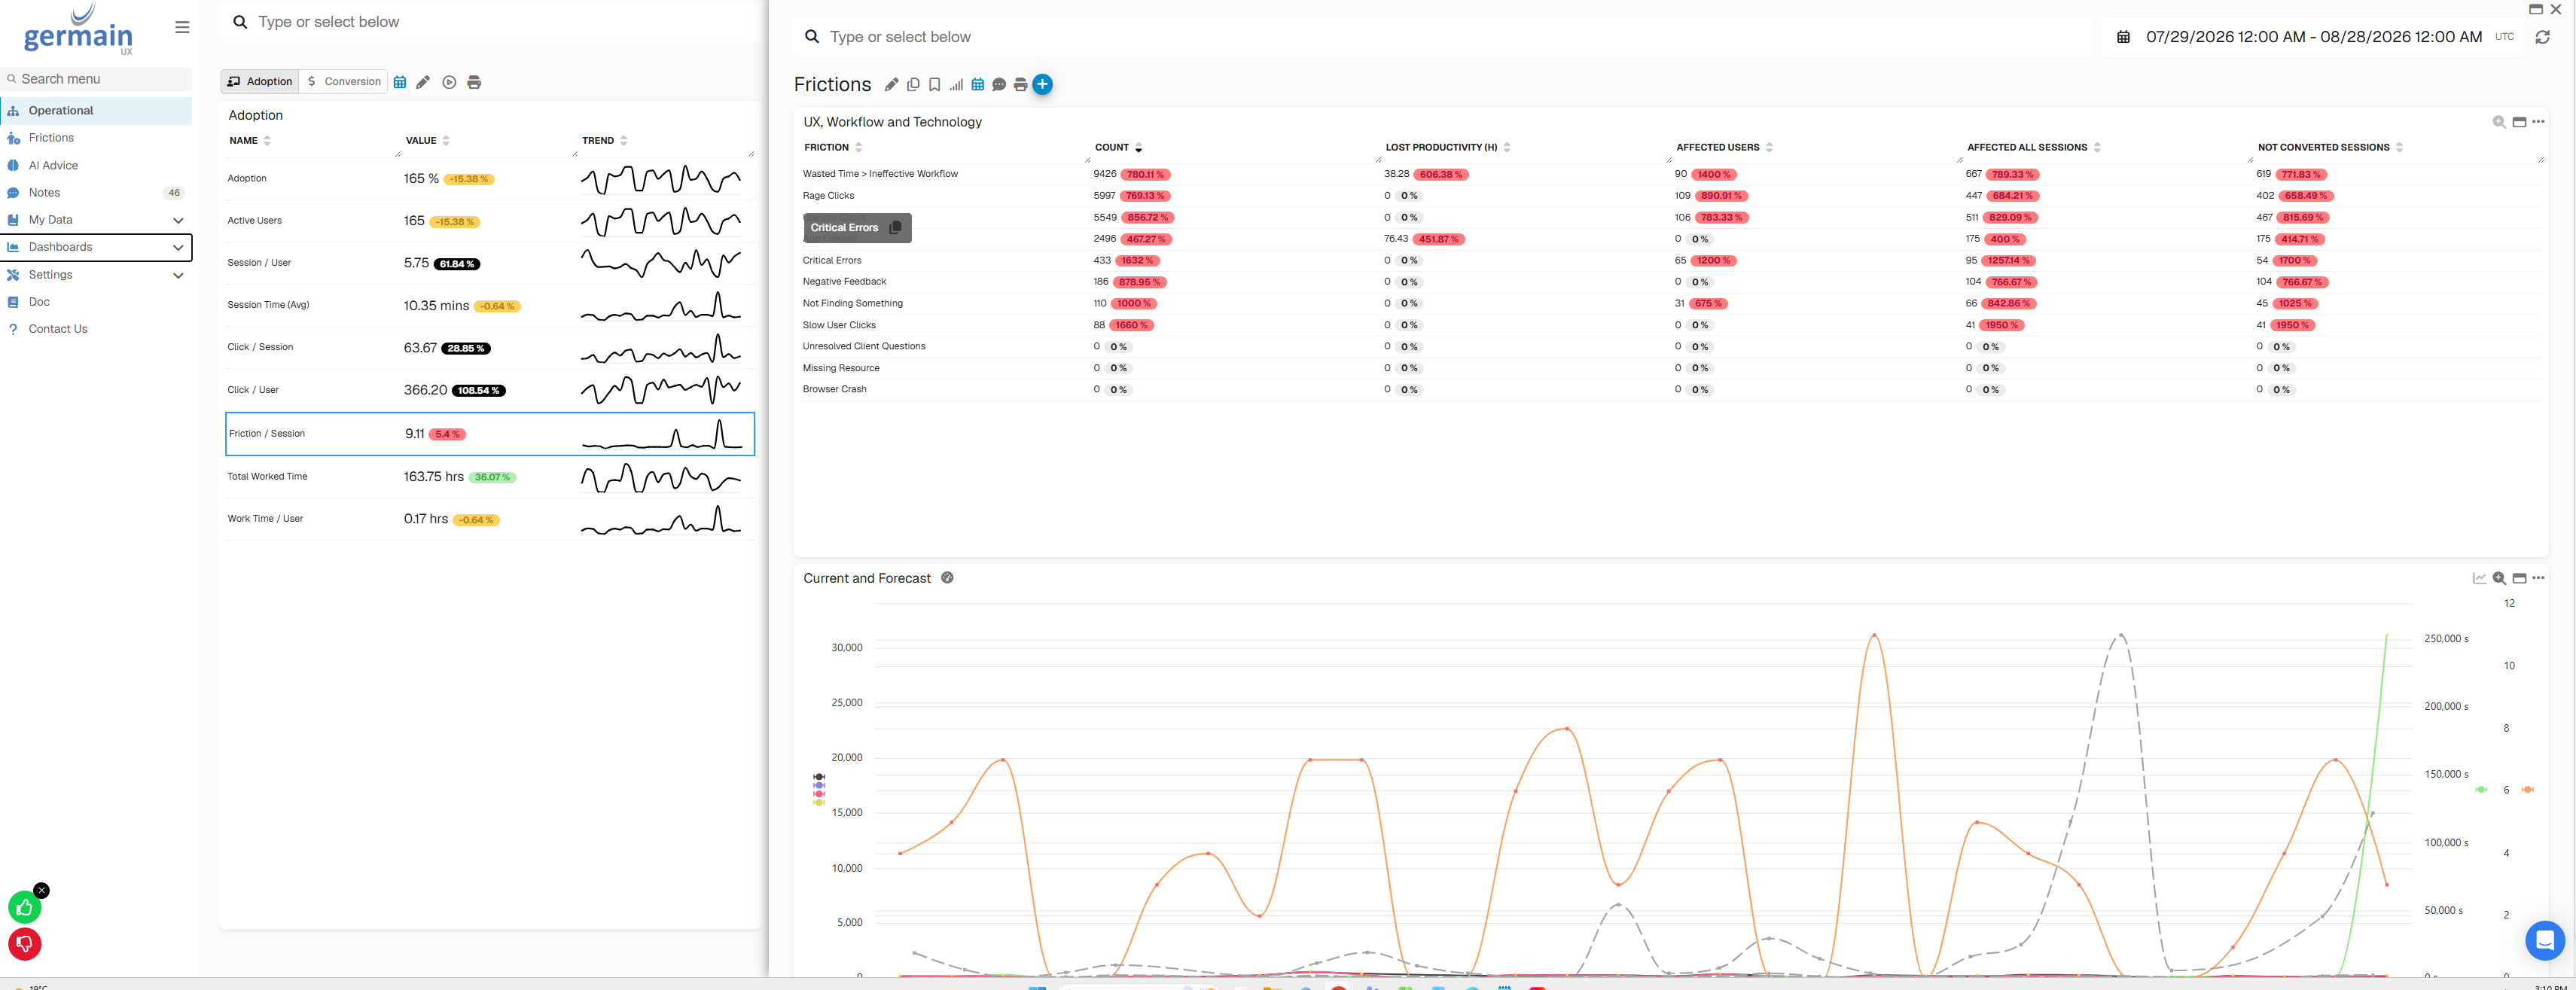Dismiss the feedback buttons
Viewport: 2576px width, 990px height.
(41, 890)
